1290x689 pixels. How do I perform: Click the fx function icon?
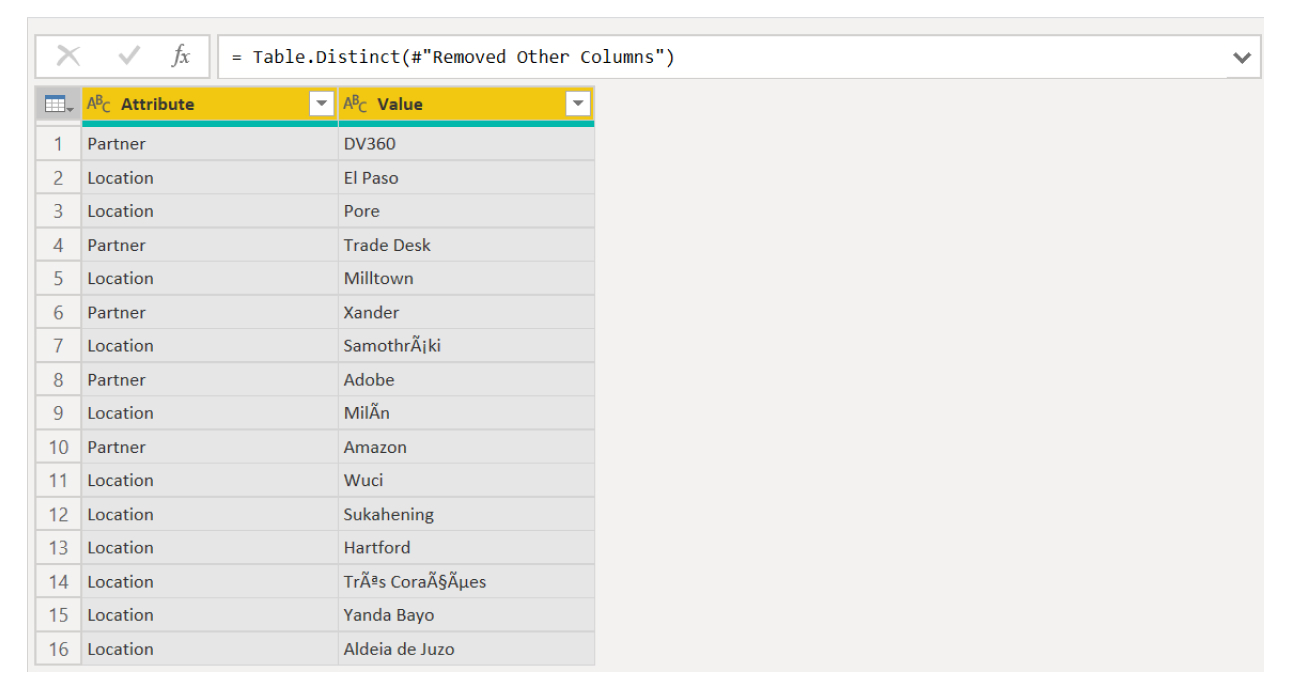181,56
